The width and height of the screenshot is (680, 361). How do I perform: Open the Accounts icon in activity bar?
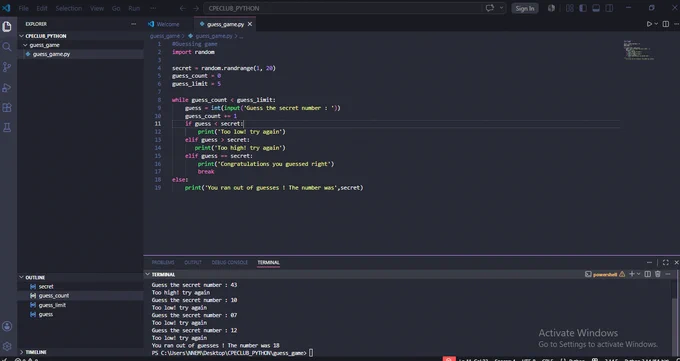tap(7, 326)
